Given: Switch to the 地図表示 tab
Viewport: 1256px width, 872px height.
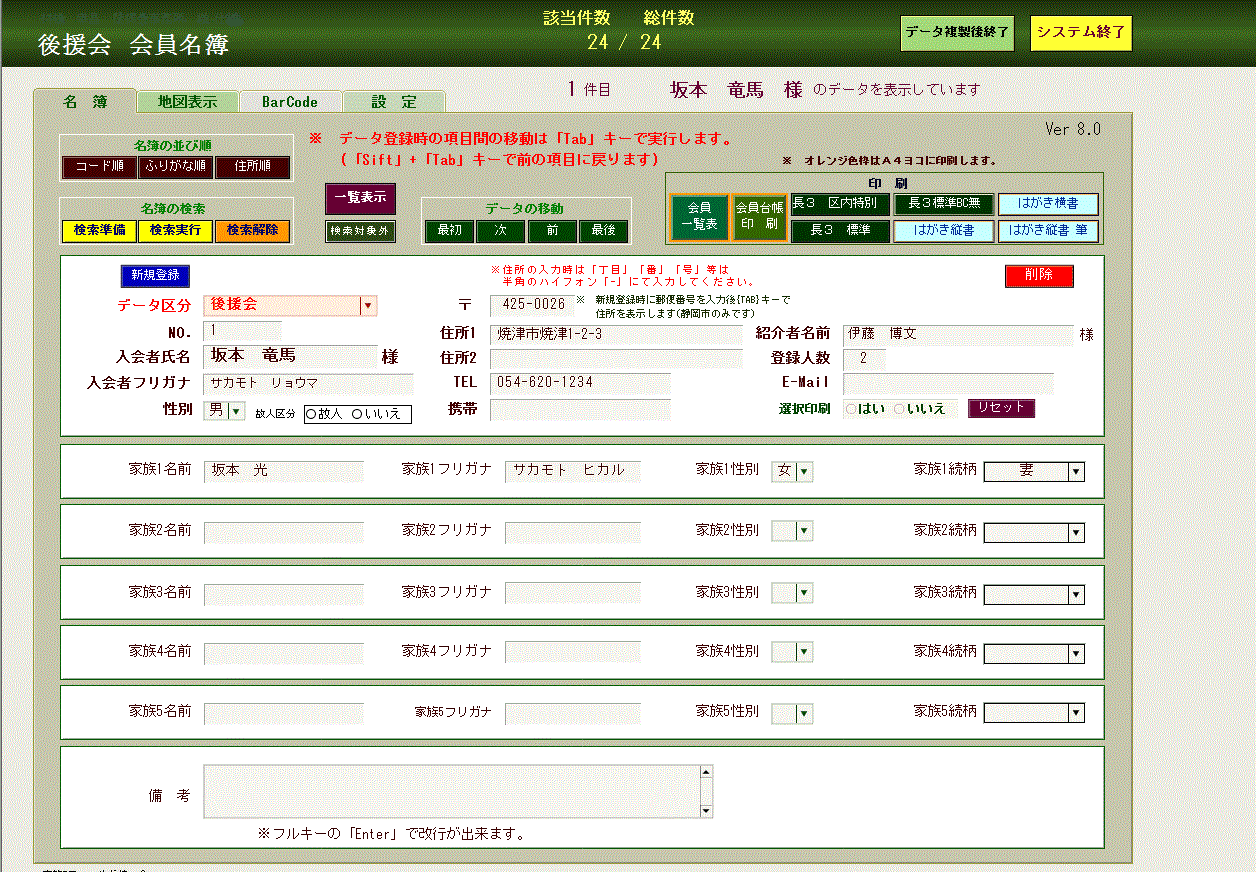Looking at the screenshot, I should (187, 101).
